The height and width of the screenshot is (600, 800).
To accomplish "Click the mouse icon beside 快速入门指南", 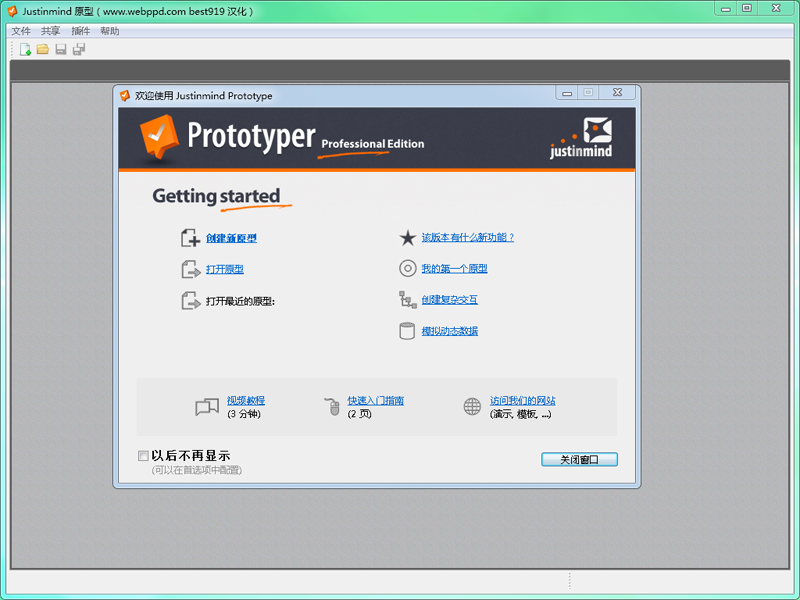I will click(333, 406).
